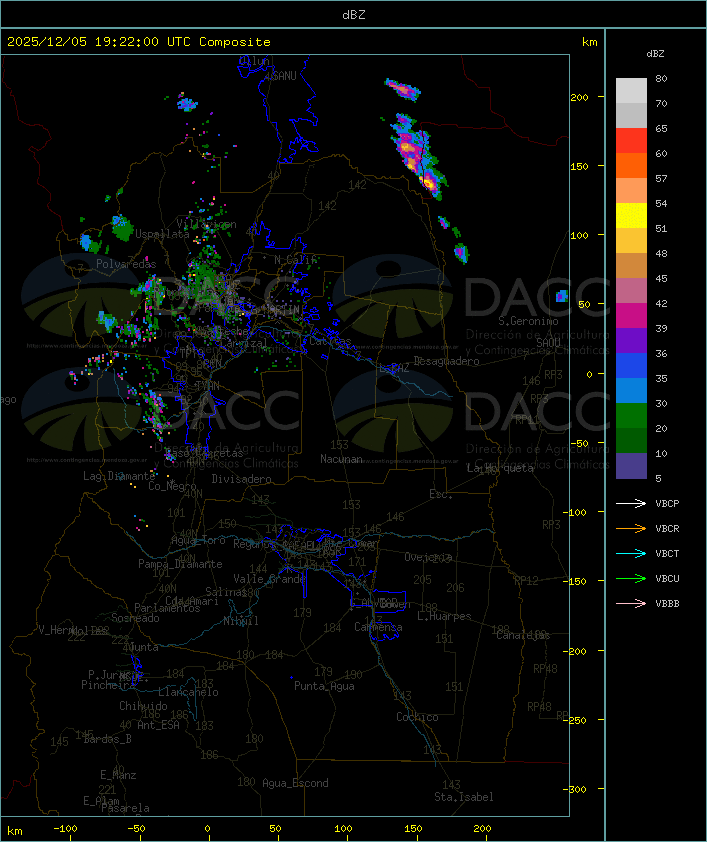This screenshot has width=707, height=842.
Task: Click the VBCR legend label
Action: pos(667,528)
